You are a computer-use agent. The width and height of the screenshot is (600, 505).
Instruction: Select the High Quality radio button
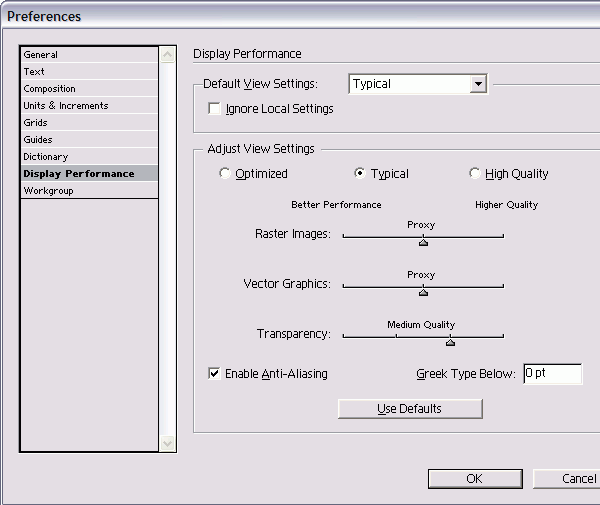tap(475, 174)
